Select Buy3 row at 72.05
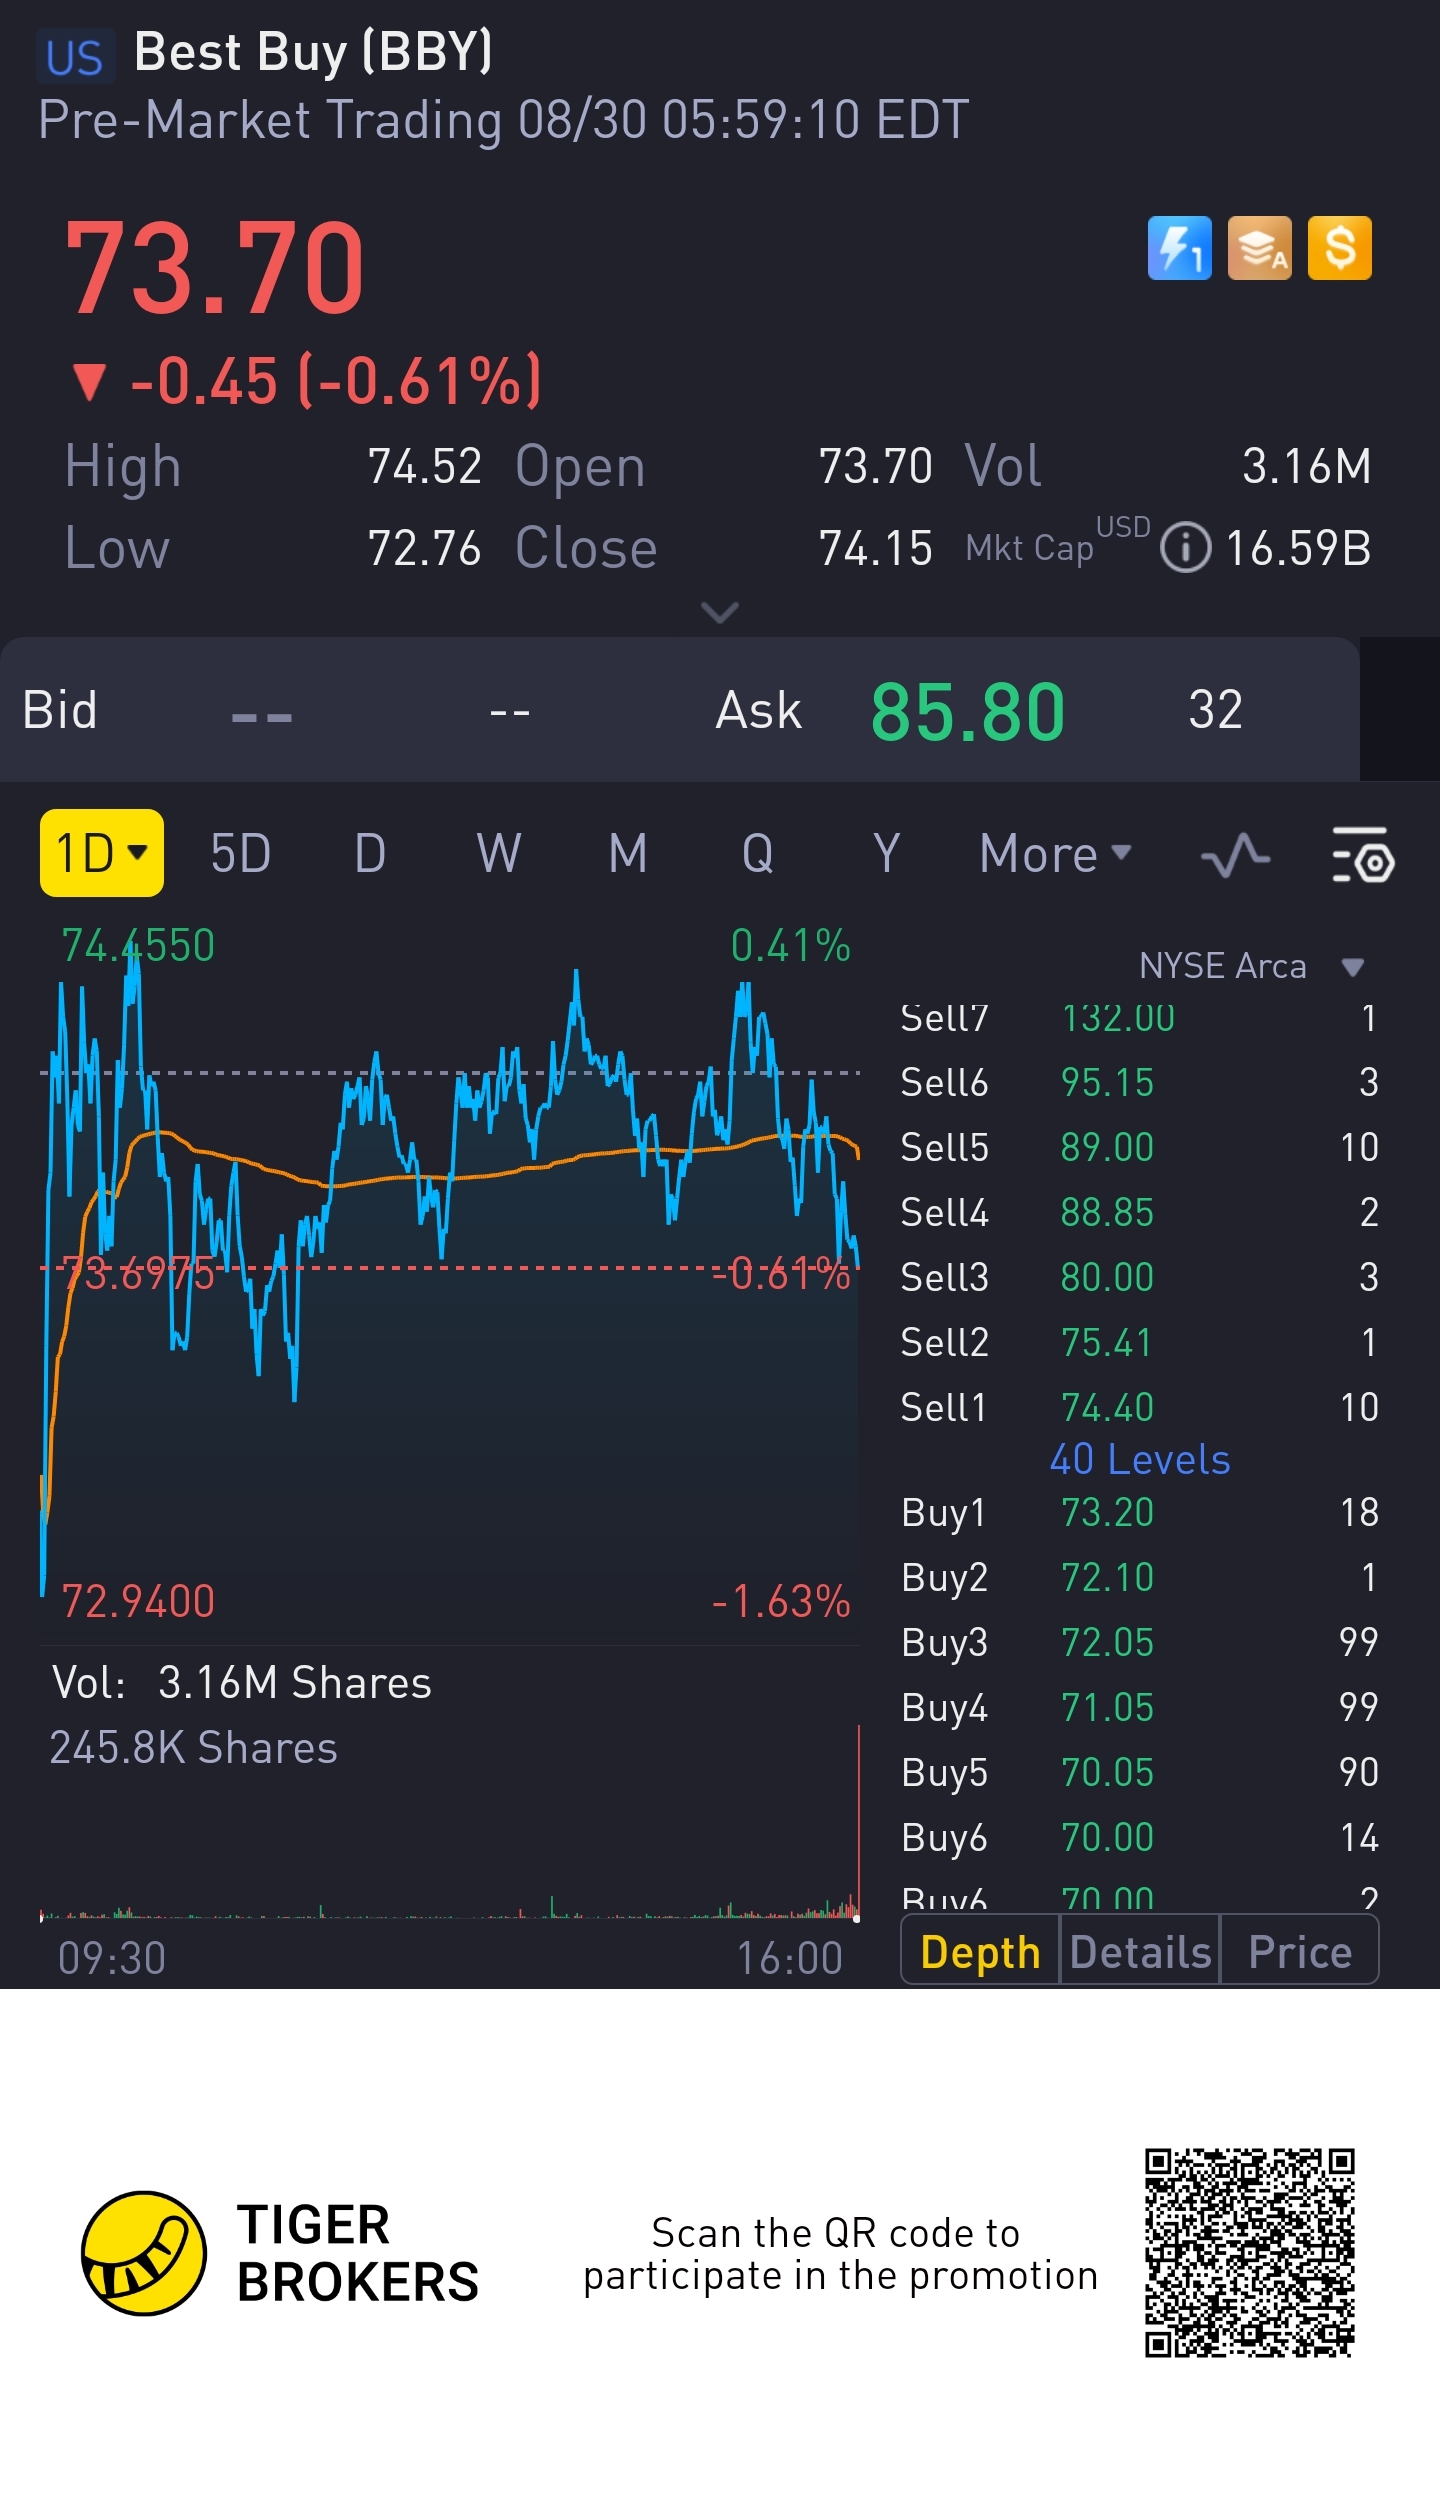 [x=1139, y=1643]
